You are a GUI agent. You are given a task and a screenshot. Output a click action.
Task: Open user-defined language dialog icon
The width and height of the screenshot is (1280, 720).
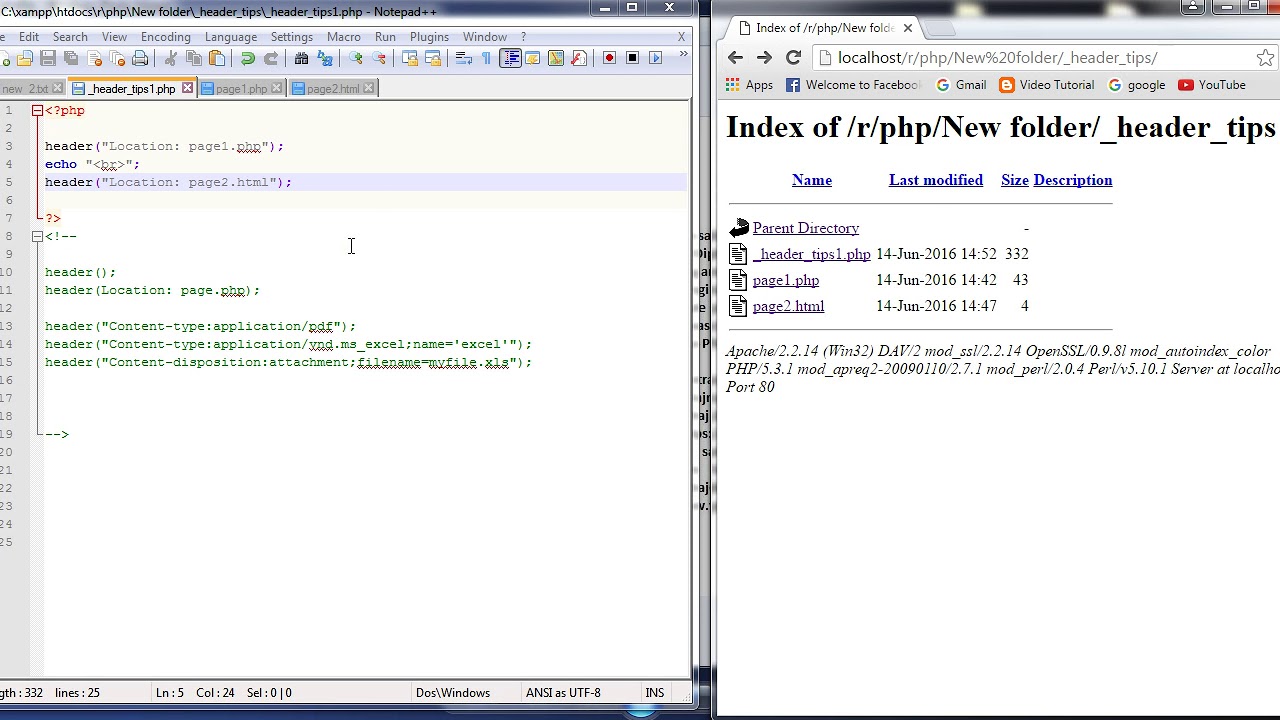532,58
